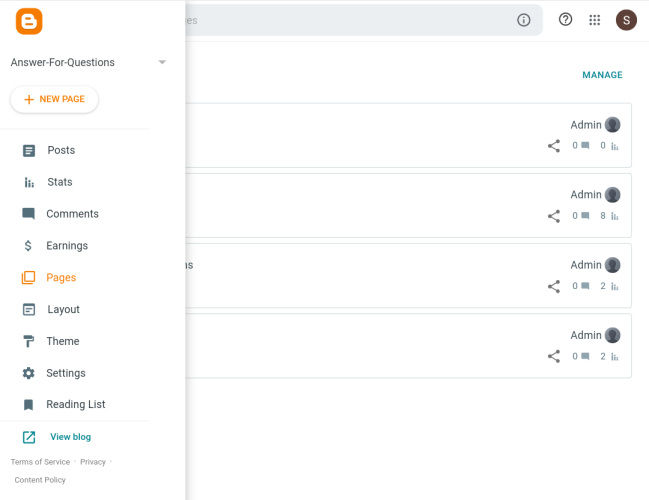Click the Manage button

coord(602,75)
